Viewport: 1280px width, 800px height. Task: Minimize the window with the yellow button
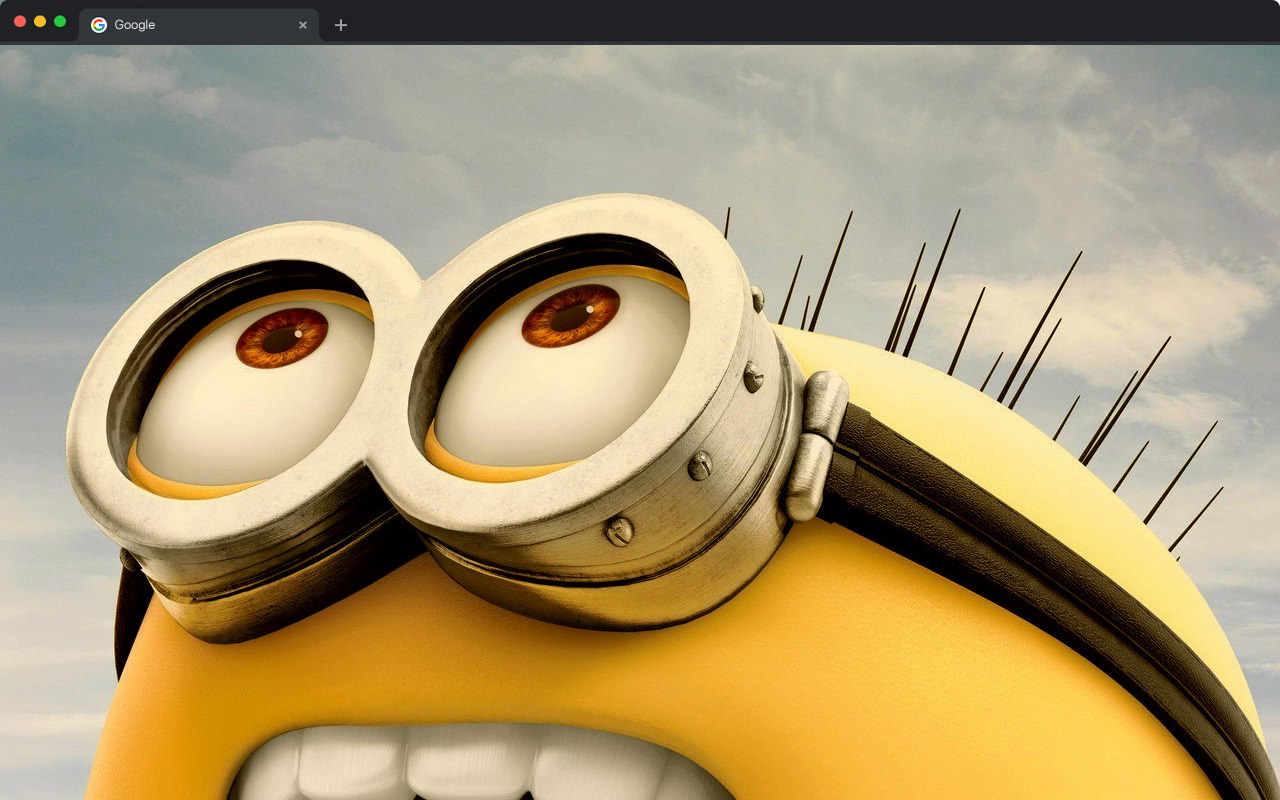click(x=40, y=21)
